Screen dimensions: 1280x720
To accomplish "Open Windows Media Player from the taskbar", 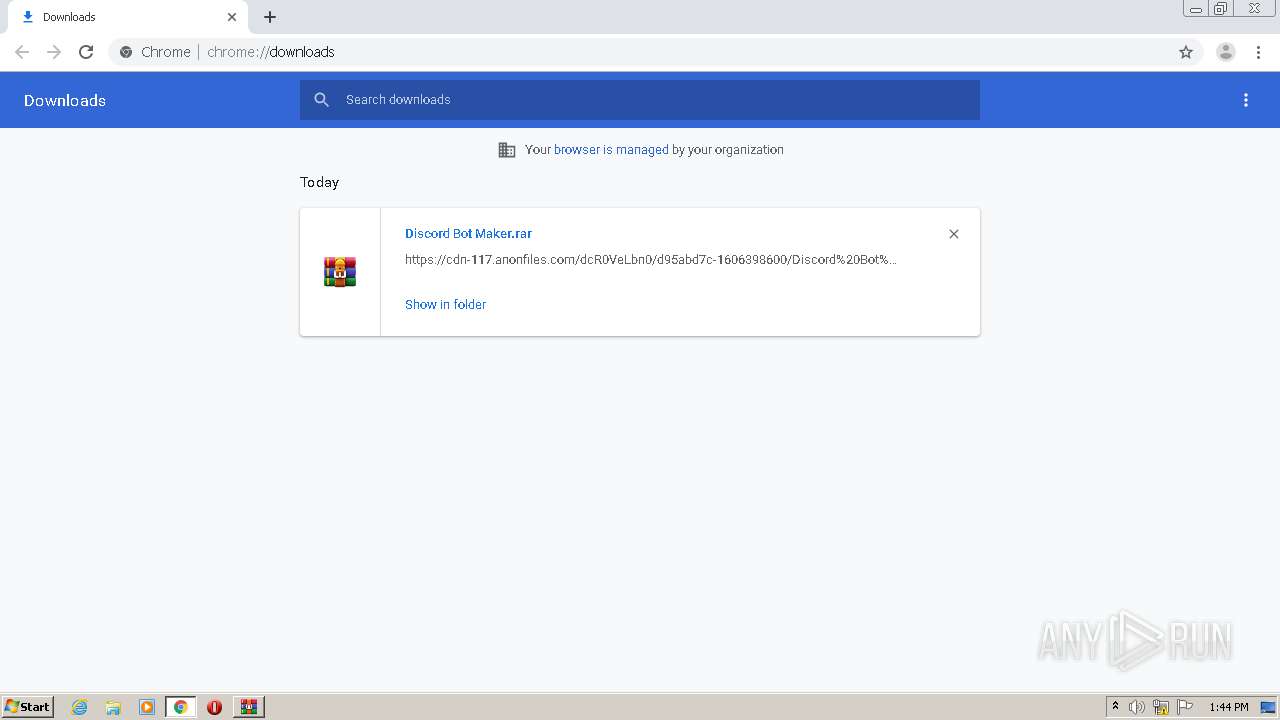I will point(146,707).
